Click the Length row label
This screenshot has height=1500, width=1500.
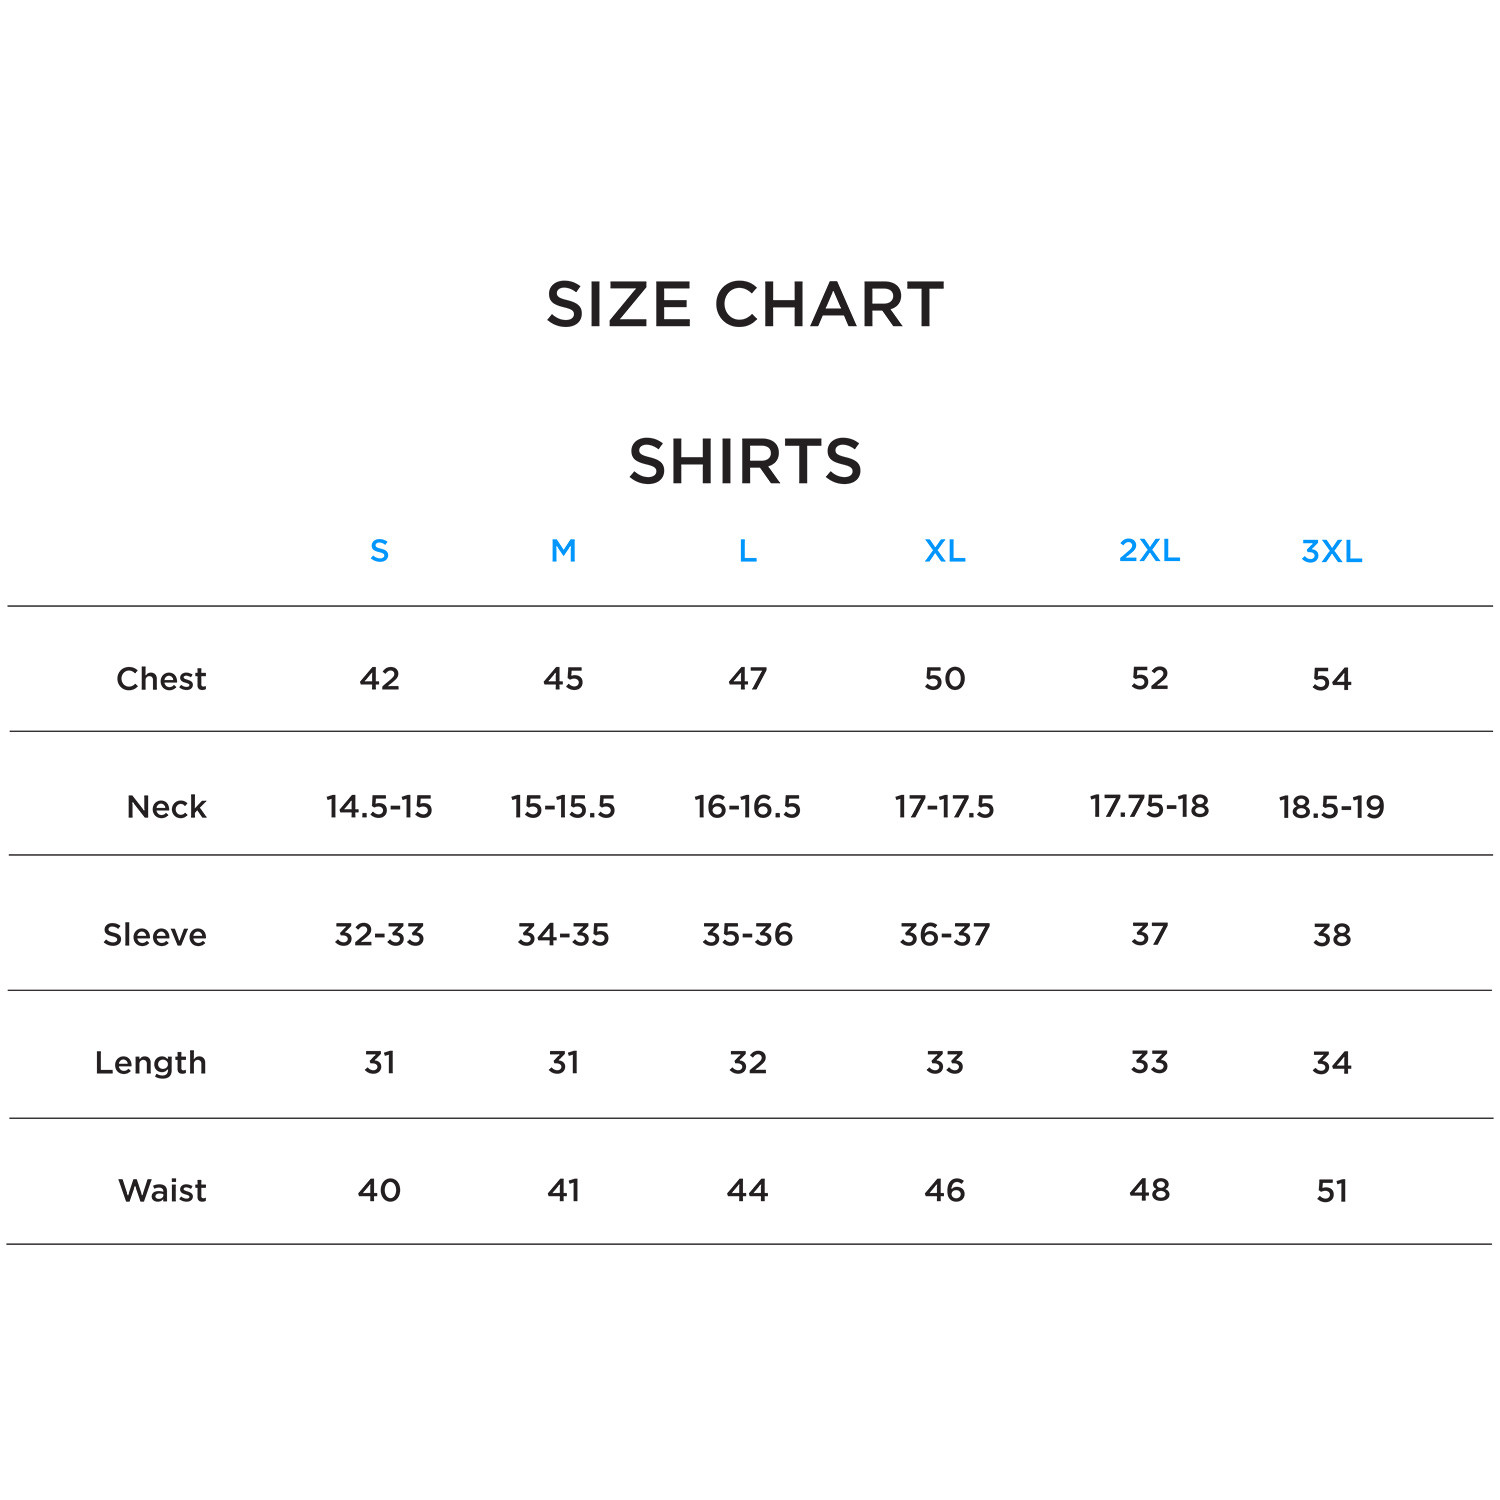click(x=151, y=1063)
